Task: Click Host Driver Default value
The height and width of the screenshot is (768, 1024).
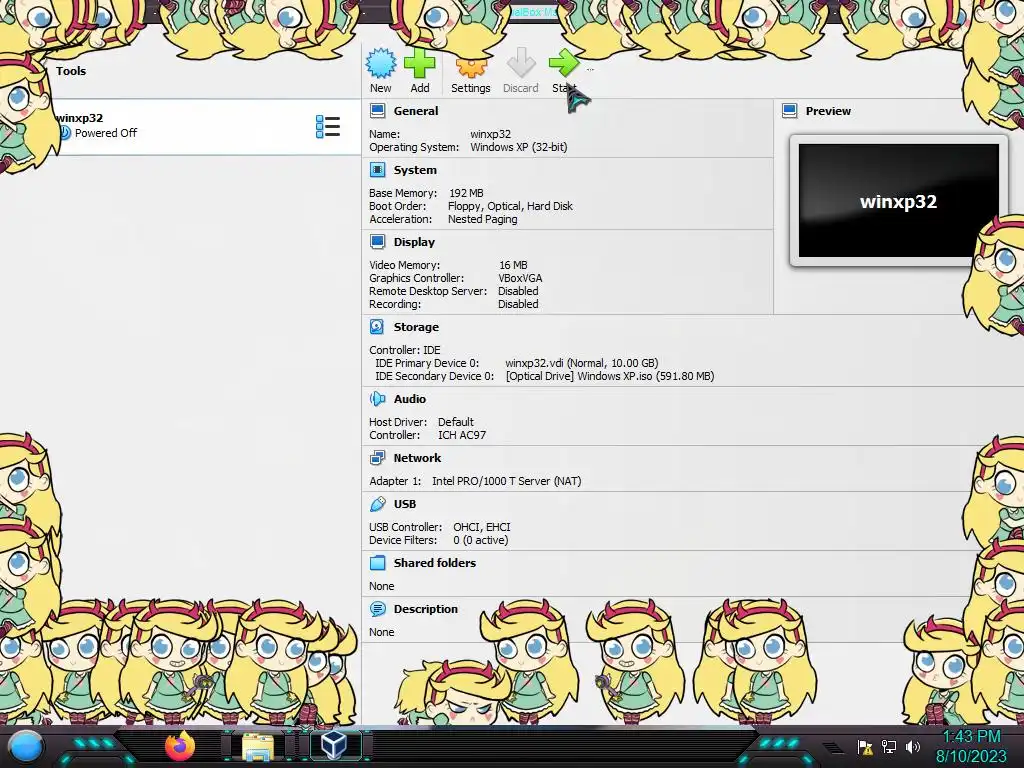Action: [456, 422]
